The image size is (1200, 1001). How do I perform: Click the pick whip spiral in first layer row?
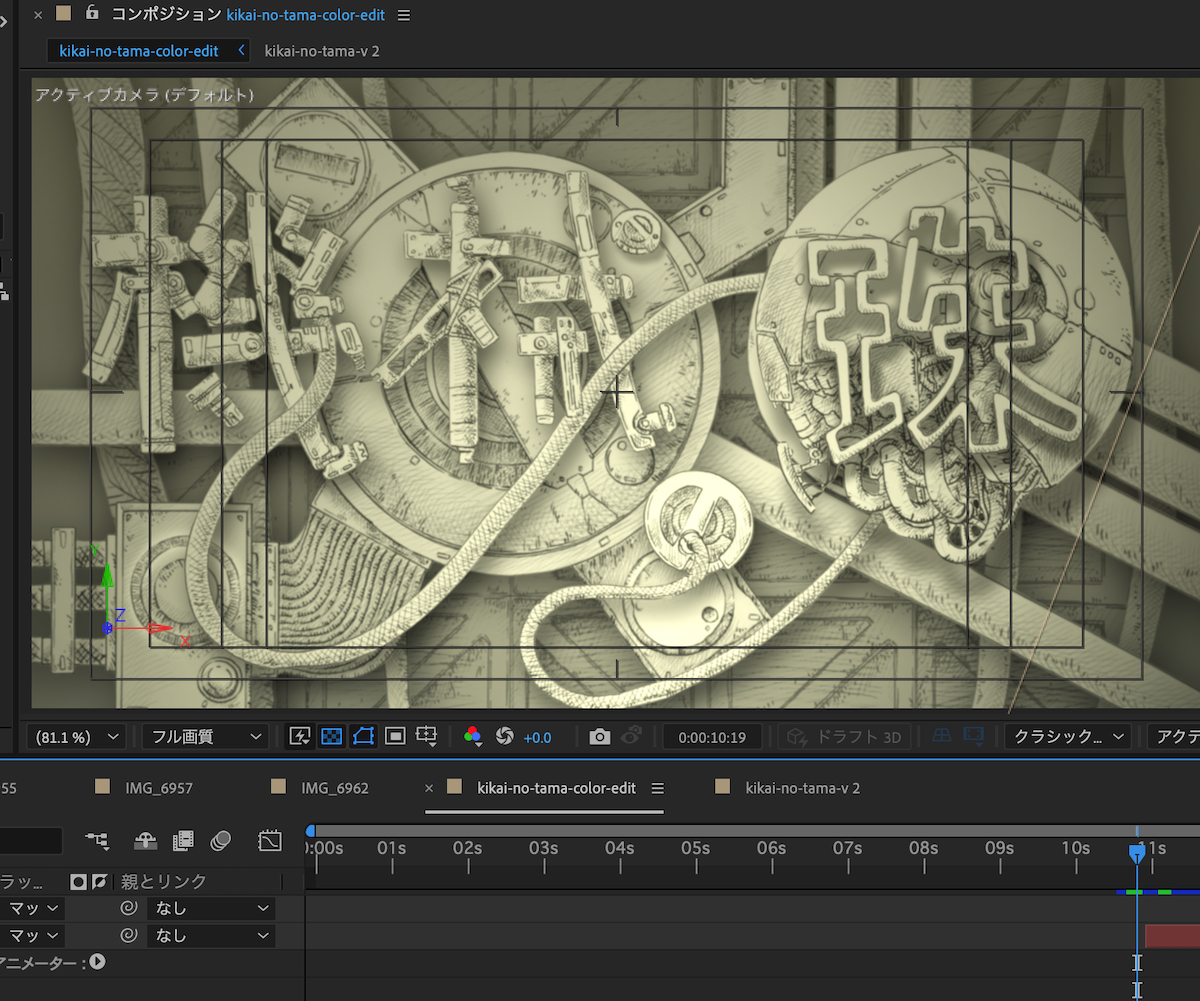[128, 908]
